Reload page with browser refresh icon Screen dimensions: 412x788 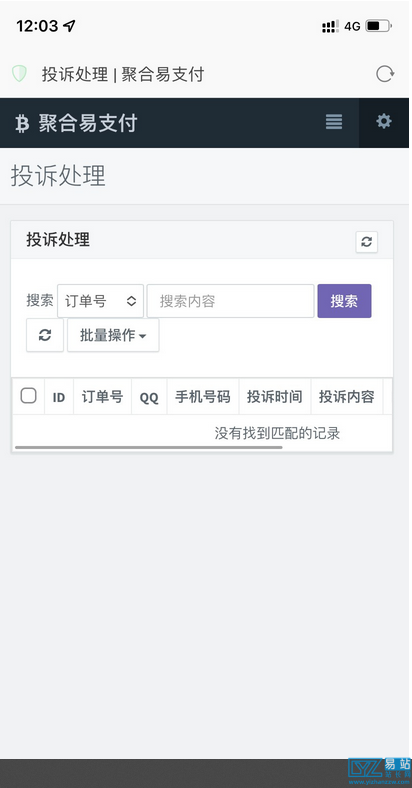point(385,74)
